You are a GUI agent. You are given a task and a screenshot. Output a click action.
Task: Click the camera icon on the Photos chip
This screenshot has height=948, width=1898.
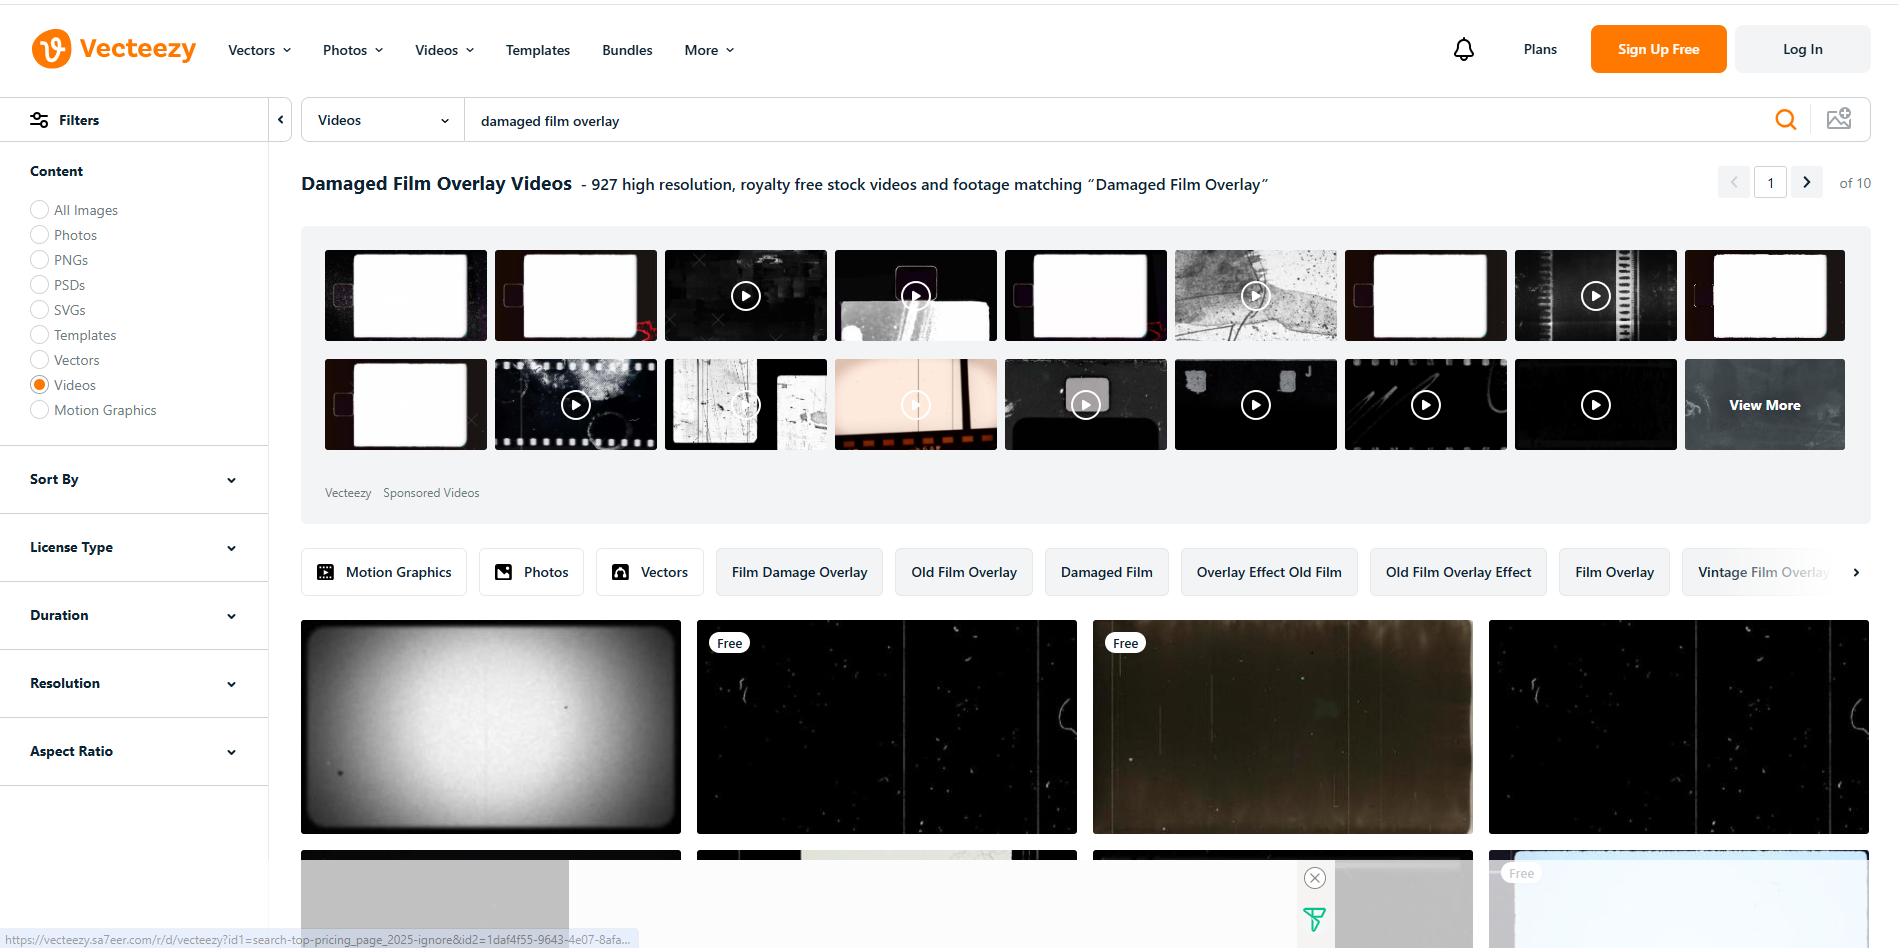[503, 571]
